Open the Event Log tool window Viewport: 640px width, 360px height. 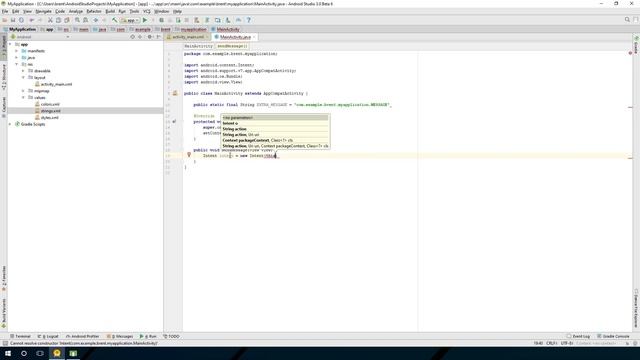[x=578, y=336]
